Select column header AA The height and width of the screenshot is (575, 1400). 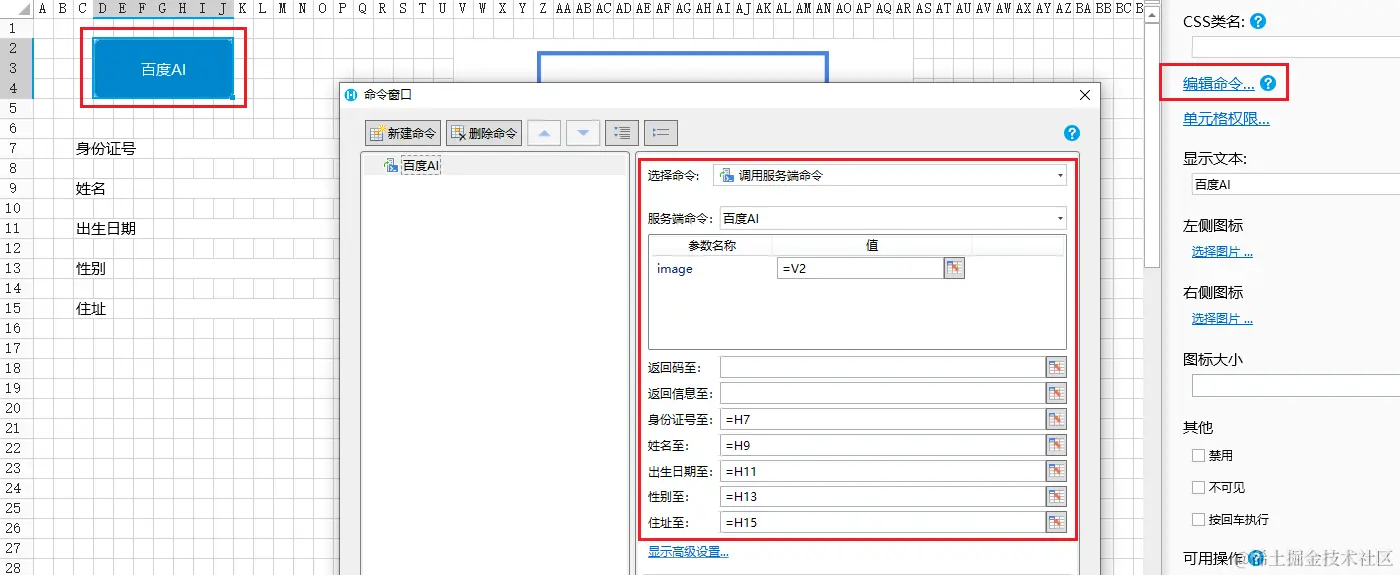[564, 8]
